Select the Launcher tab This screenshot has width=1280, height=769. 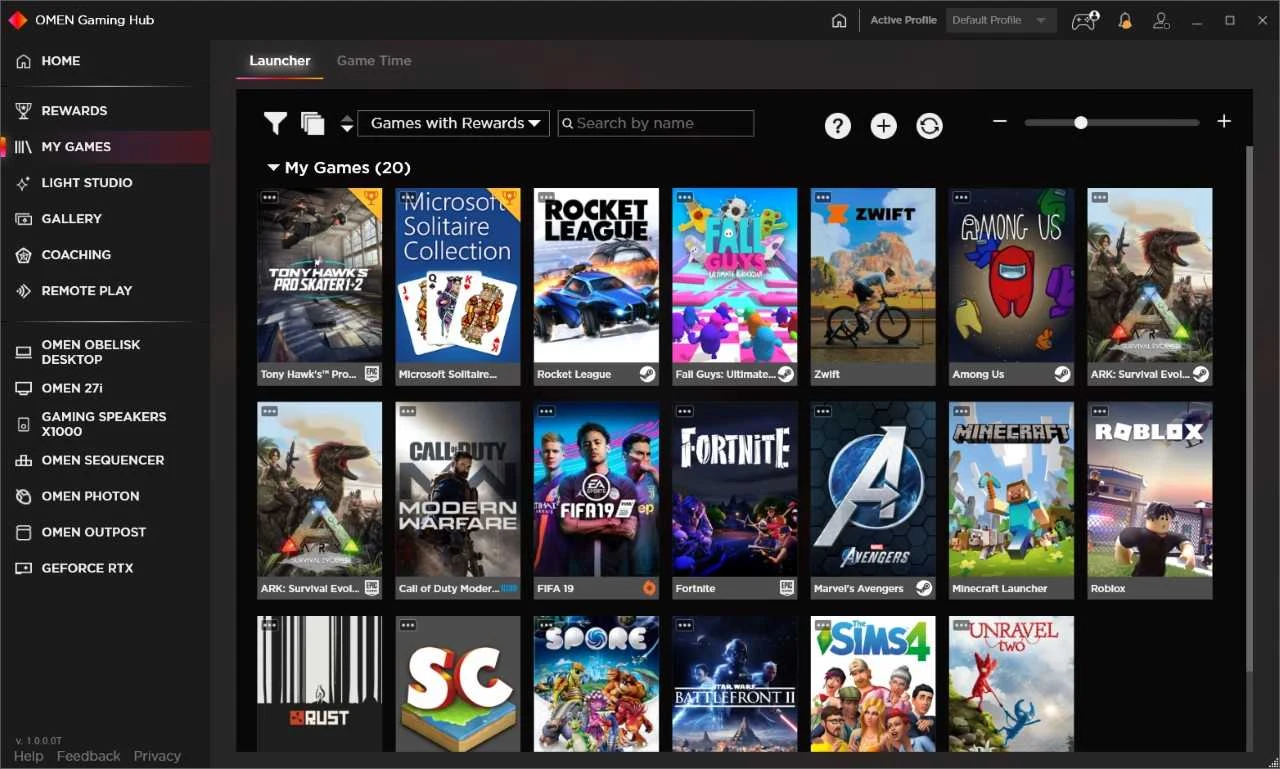click(279, 60)
